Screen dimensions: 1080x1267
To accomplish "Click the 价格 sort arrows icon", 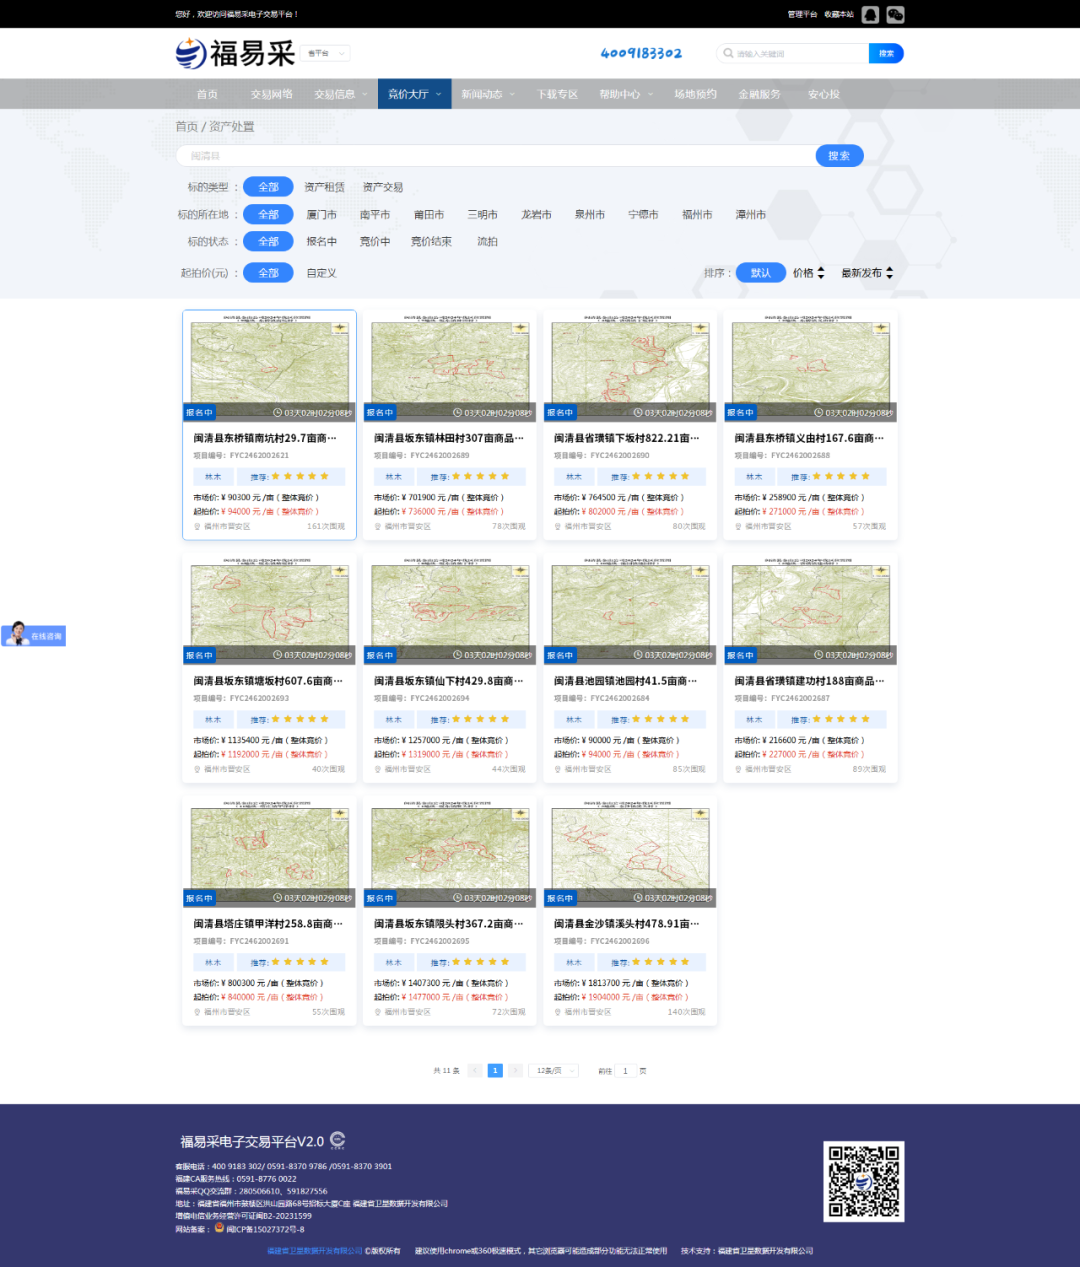I will click(x=821, y=273).
